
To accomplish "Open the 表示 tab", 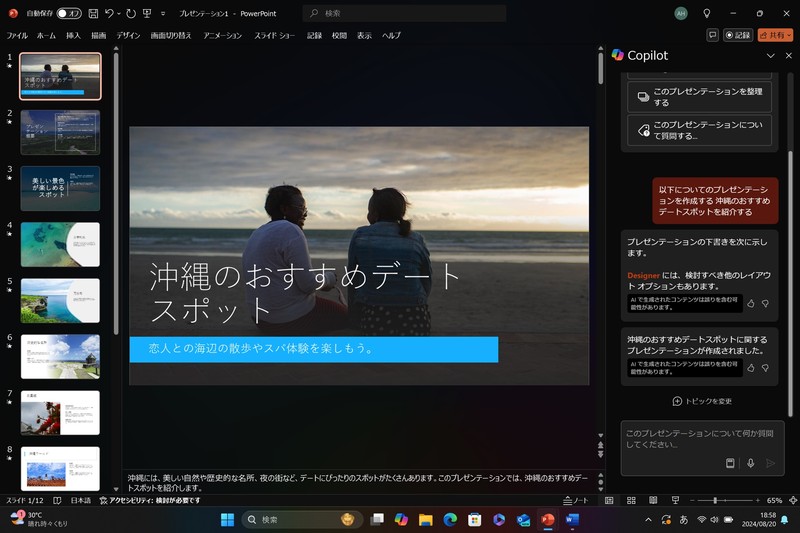I will tap(364, 35).
